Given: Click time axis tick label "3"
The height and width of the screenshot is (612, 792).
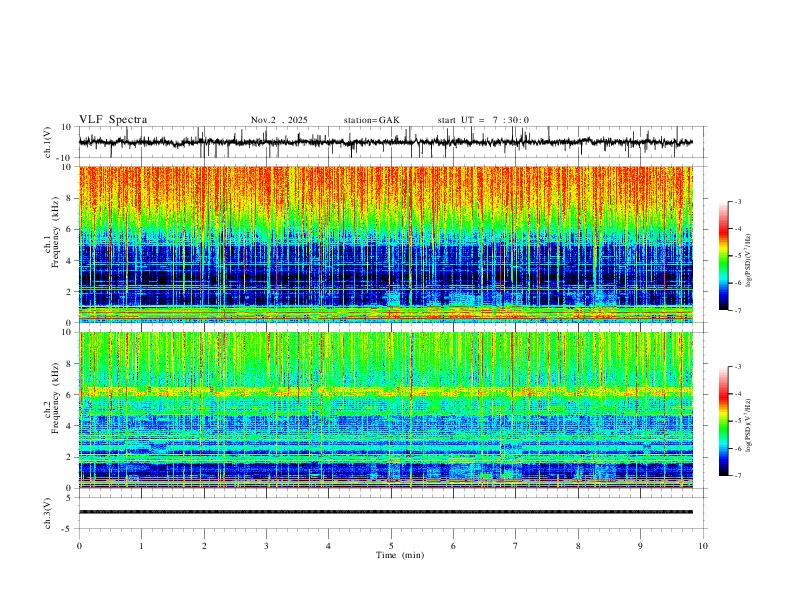Looking at the screenshot, I should (x=266, y=546).
